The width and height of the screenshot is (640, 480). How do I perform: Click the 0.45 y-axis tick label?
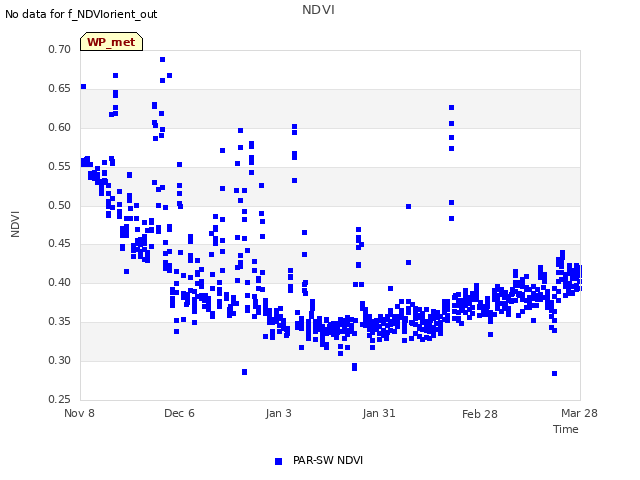pyautogui.click(x=59, y=244)
